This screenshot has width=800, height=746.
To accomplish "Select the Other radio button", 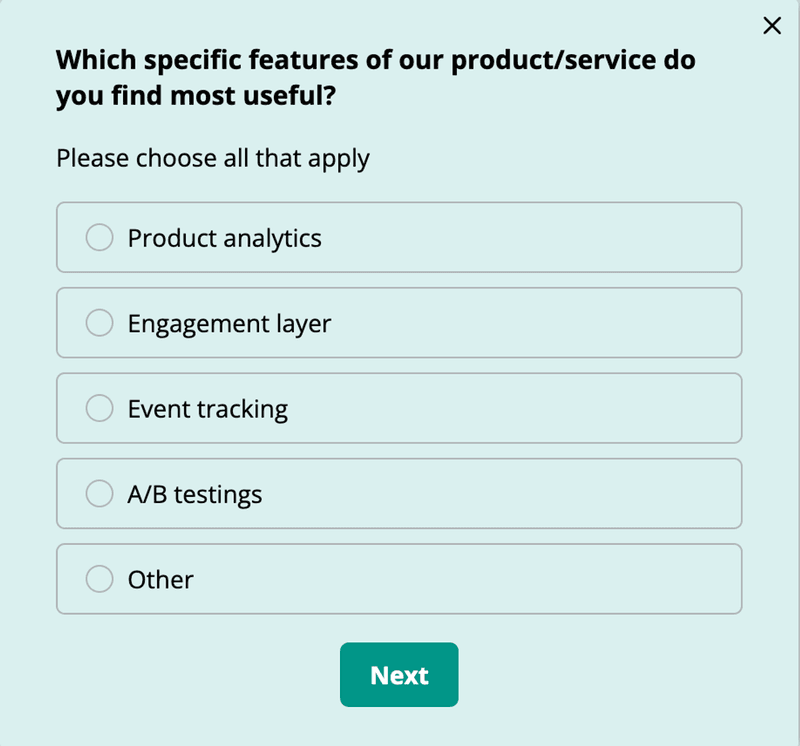I will (x=99, y=578).
